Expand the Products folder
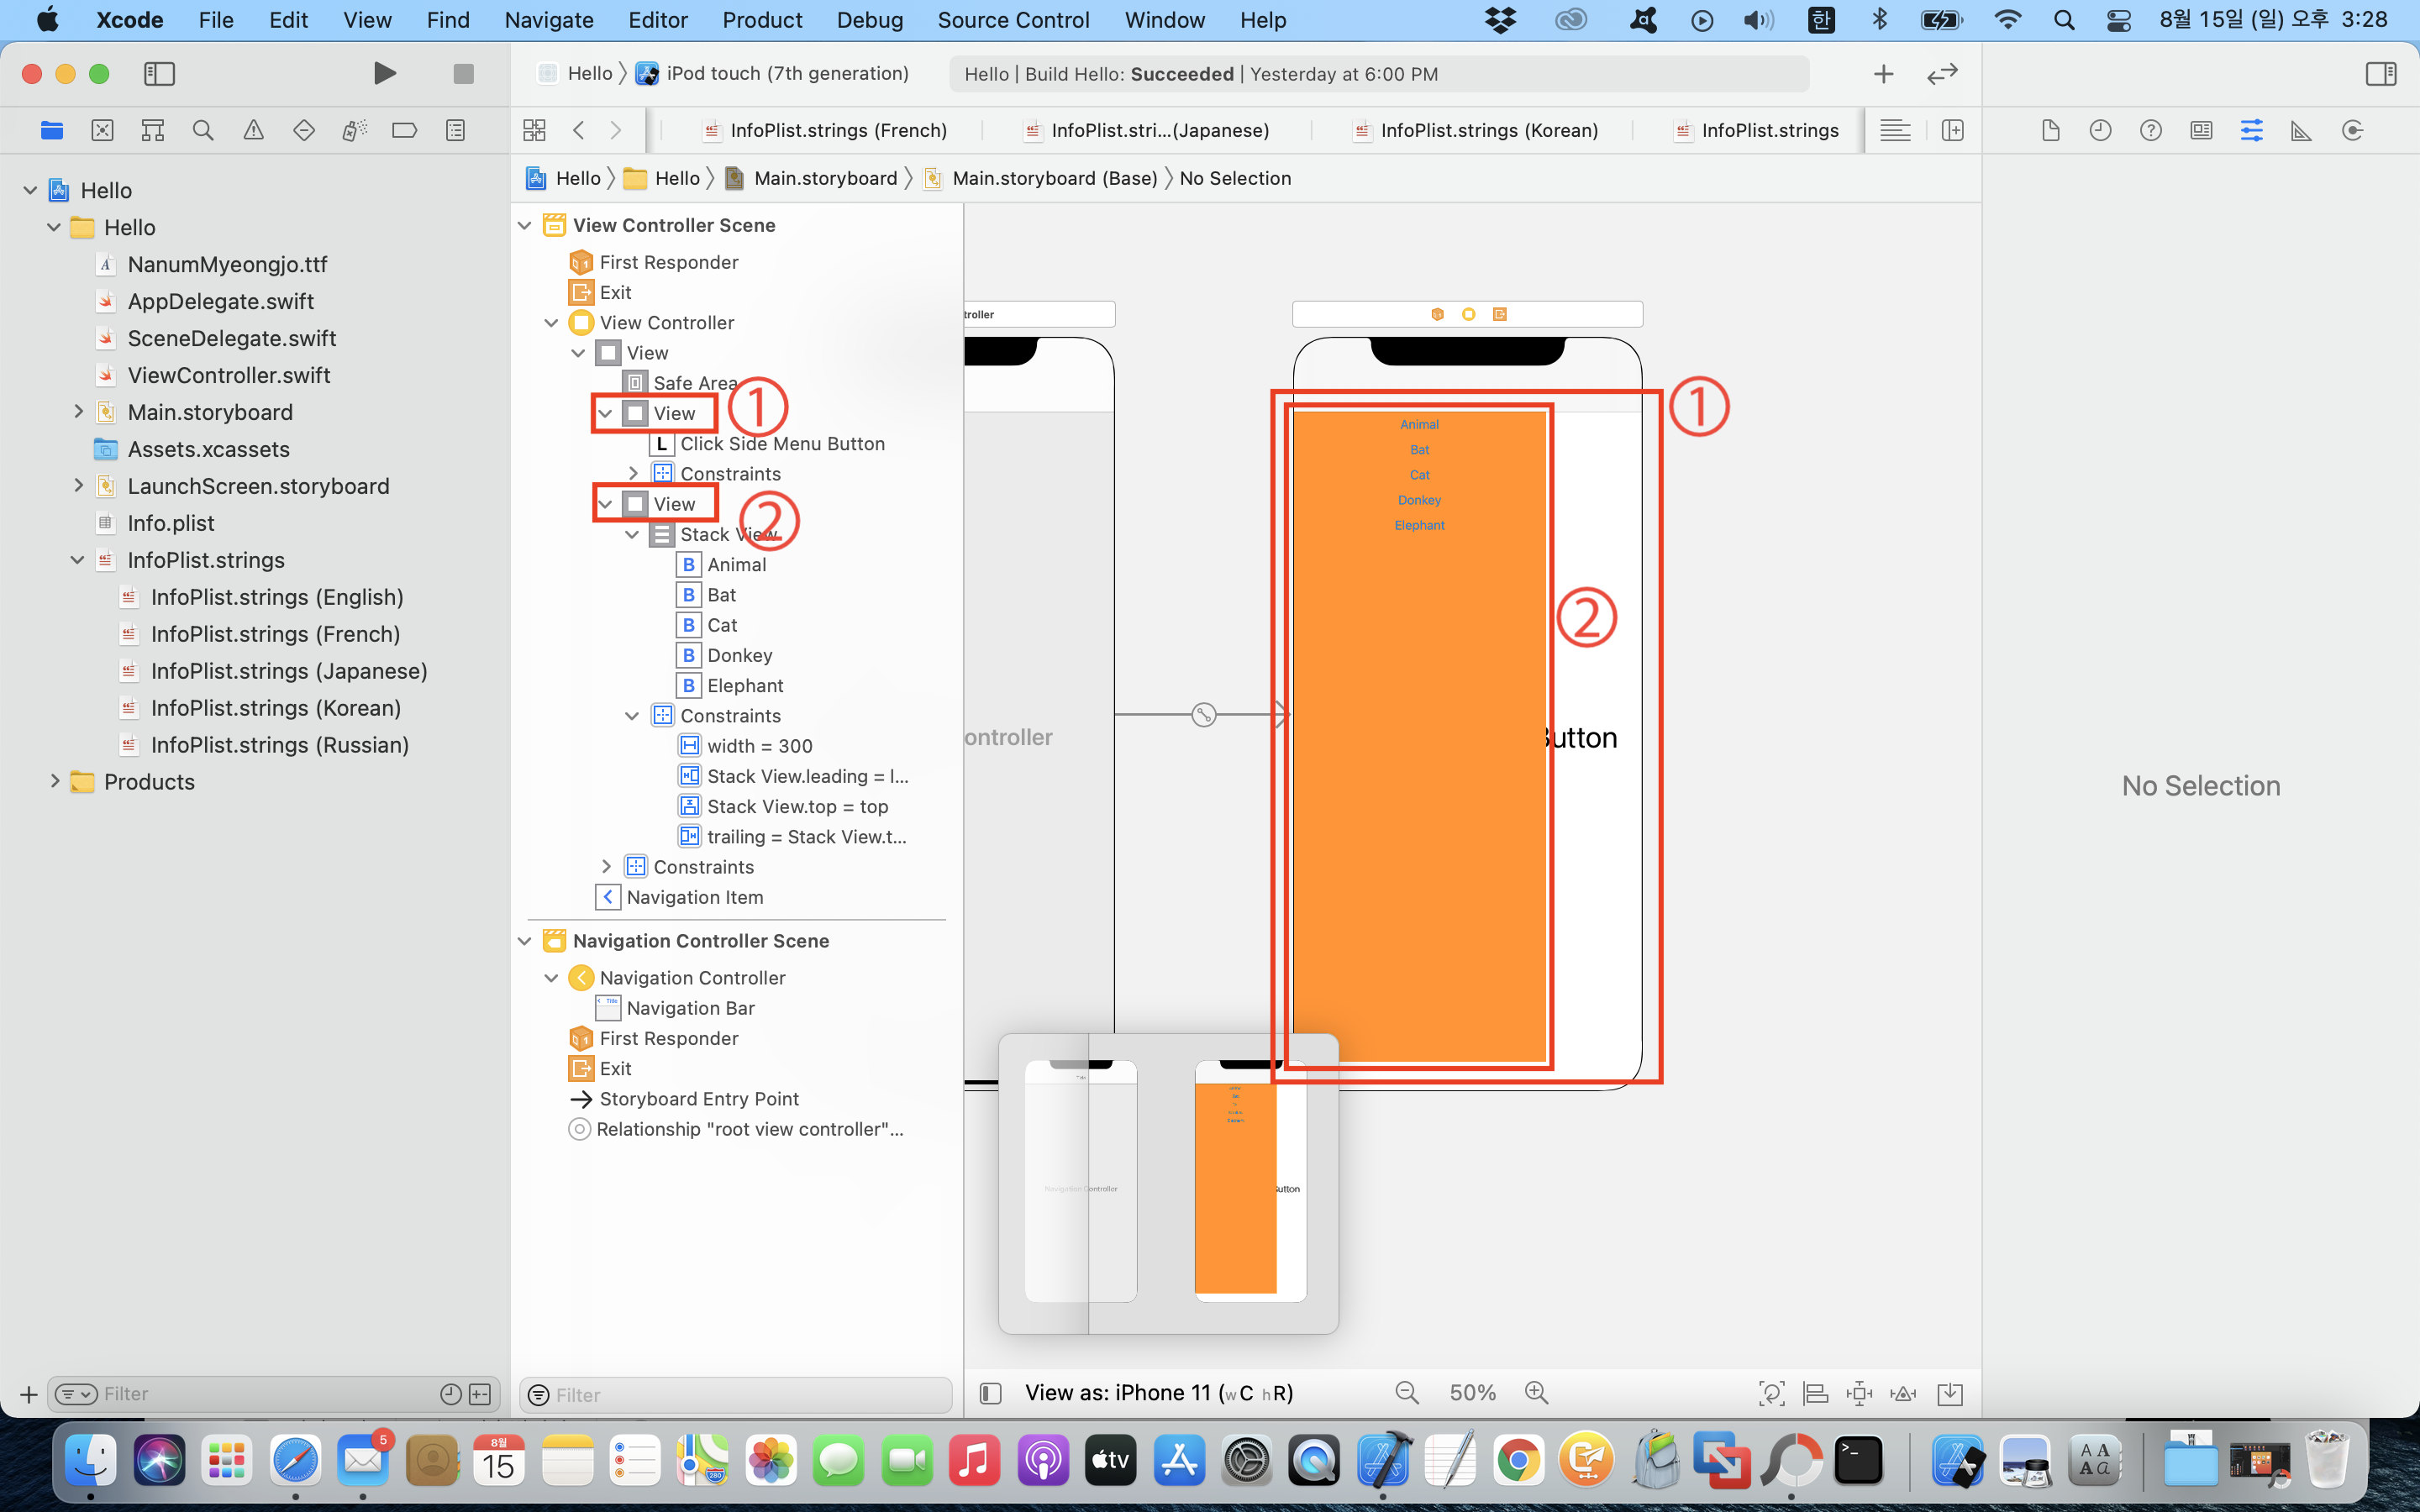Screen dimensions: 2420x1512 pyautogui.click(x=55, y=781)
